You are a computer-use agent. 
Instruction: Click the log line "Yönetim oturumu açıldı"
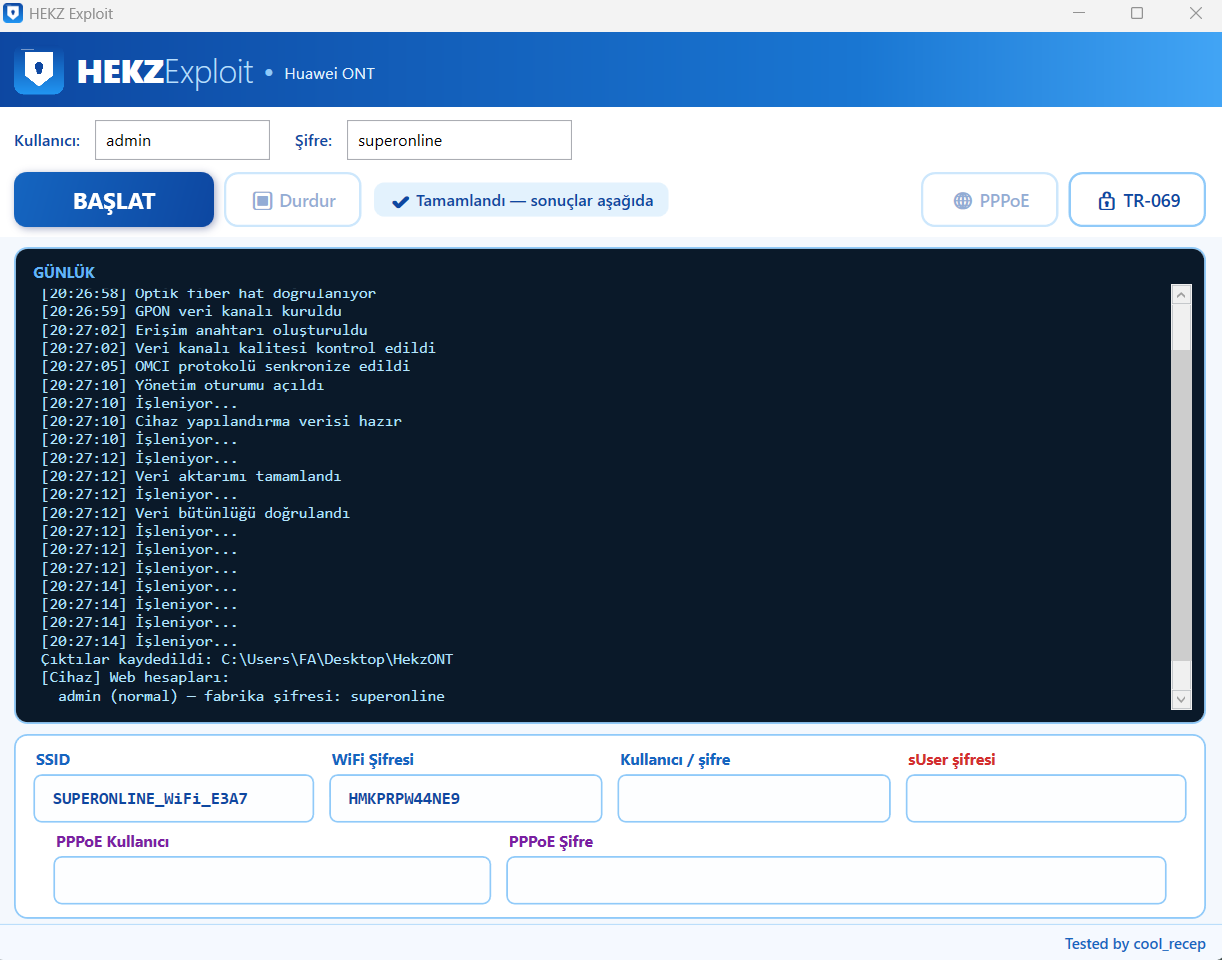point(182,385)
